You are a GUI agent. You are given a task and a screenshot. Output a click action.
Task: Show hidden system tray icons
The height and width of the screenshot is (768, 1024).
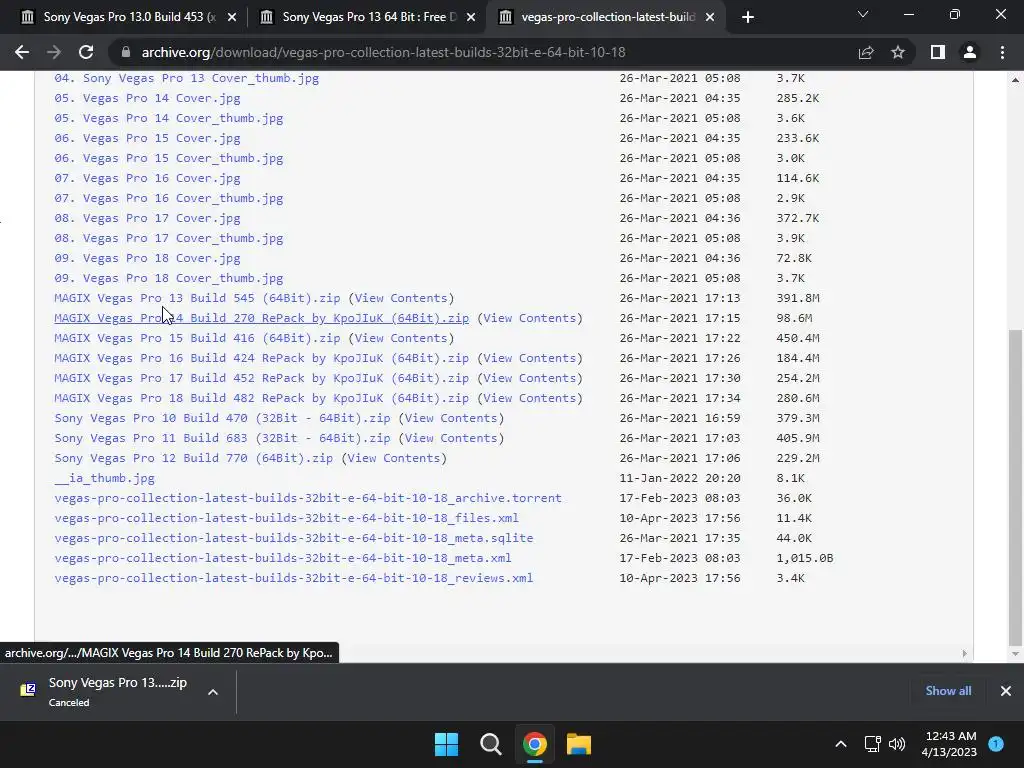point(841,744)
